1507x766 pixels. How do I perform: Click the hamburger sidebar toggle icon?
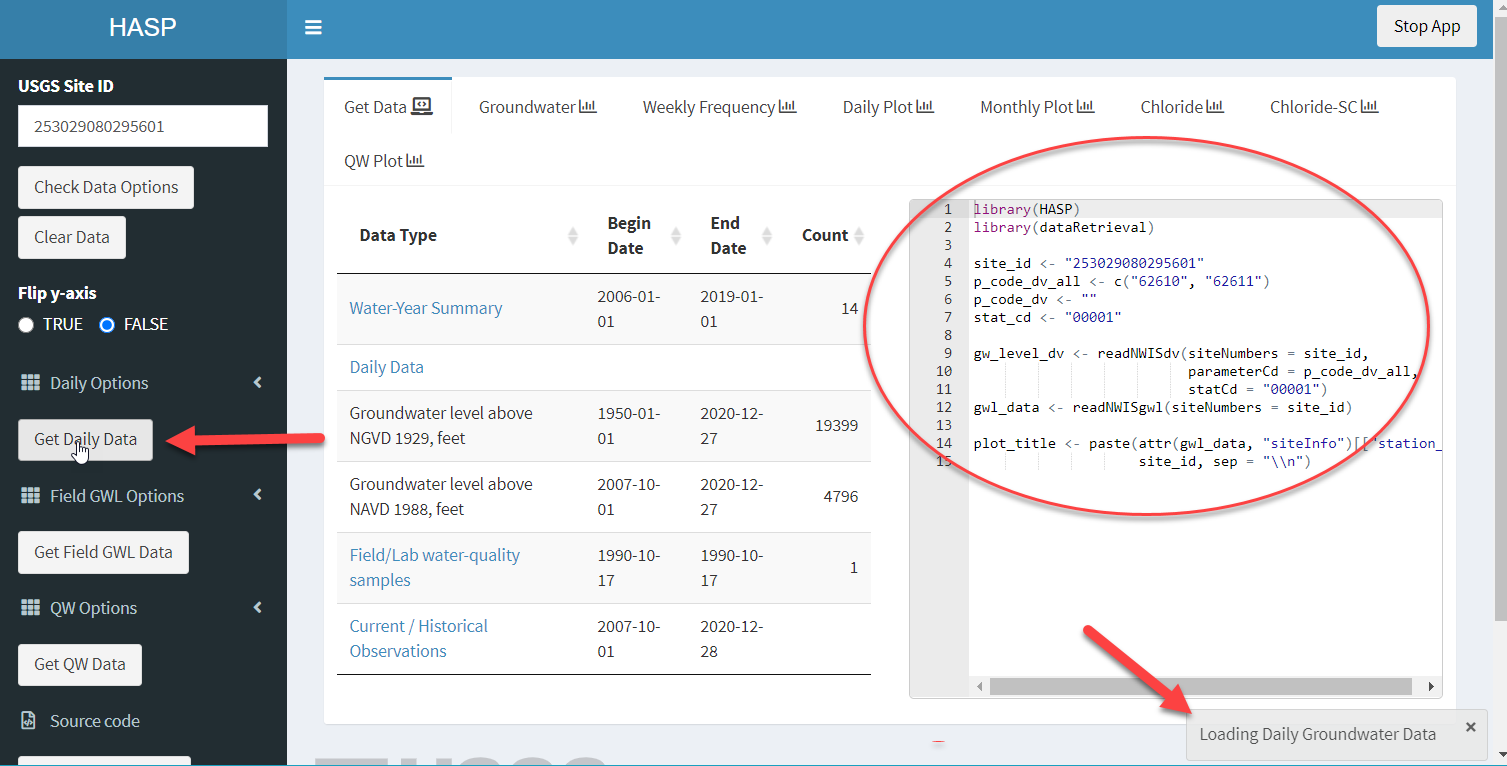[313, 28]
